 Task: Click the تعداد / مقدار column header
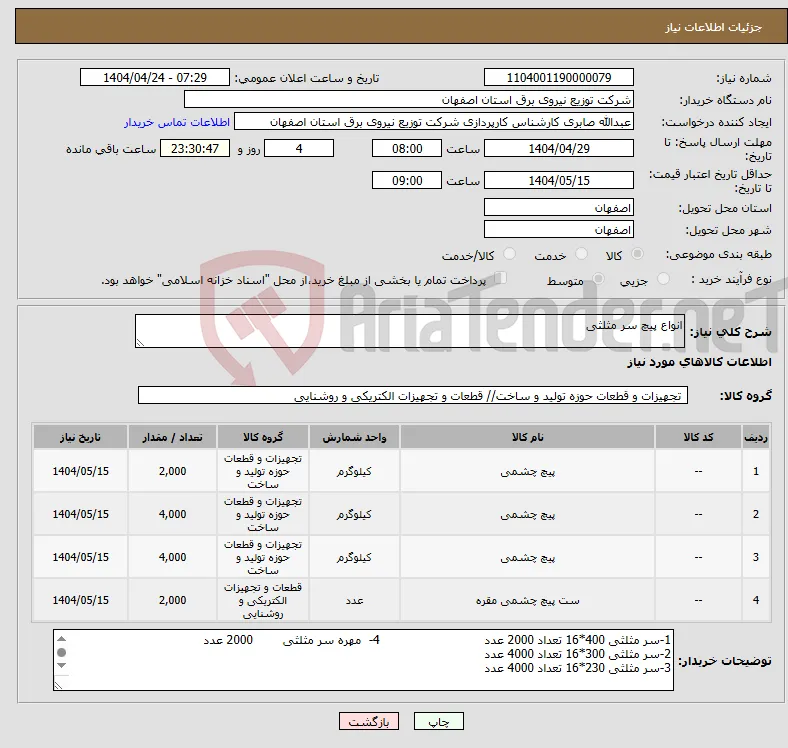click(x=172, y=437)
